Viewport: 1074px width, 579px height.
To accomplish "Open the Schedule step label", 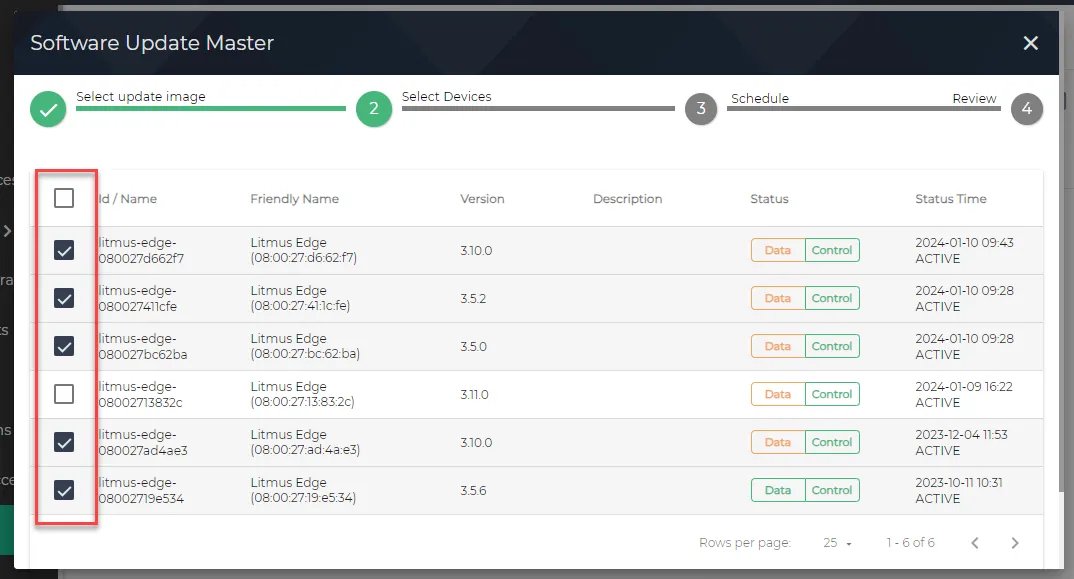I will coord(760,99).
